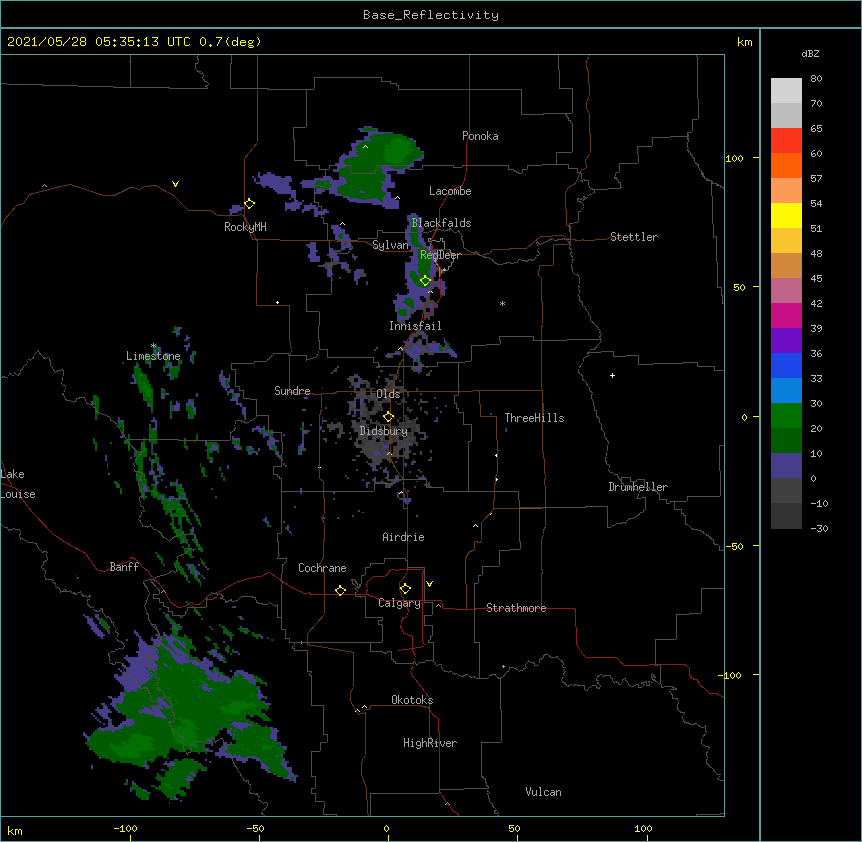Screen dimensions: 862x842
Task: Click the Sundre city label
Action: (292, 391)
